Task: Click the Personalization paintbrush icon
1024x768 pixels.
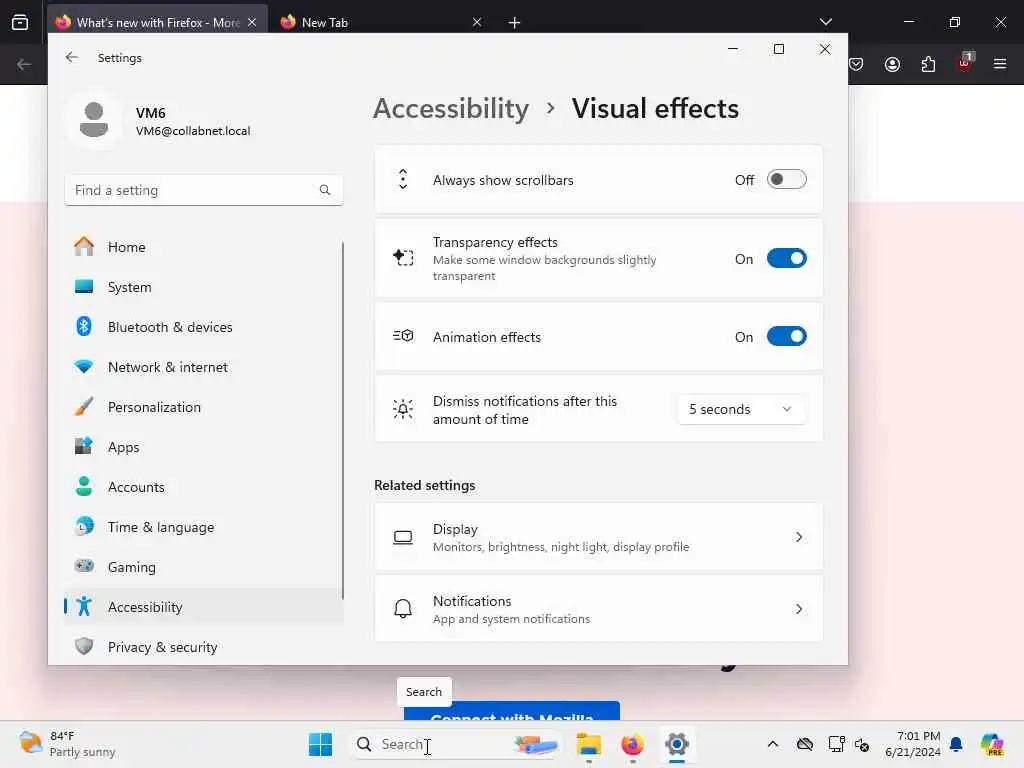Action: tap(84, 406)
